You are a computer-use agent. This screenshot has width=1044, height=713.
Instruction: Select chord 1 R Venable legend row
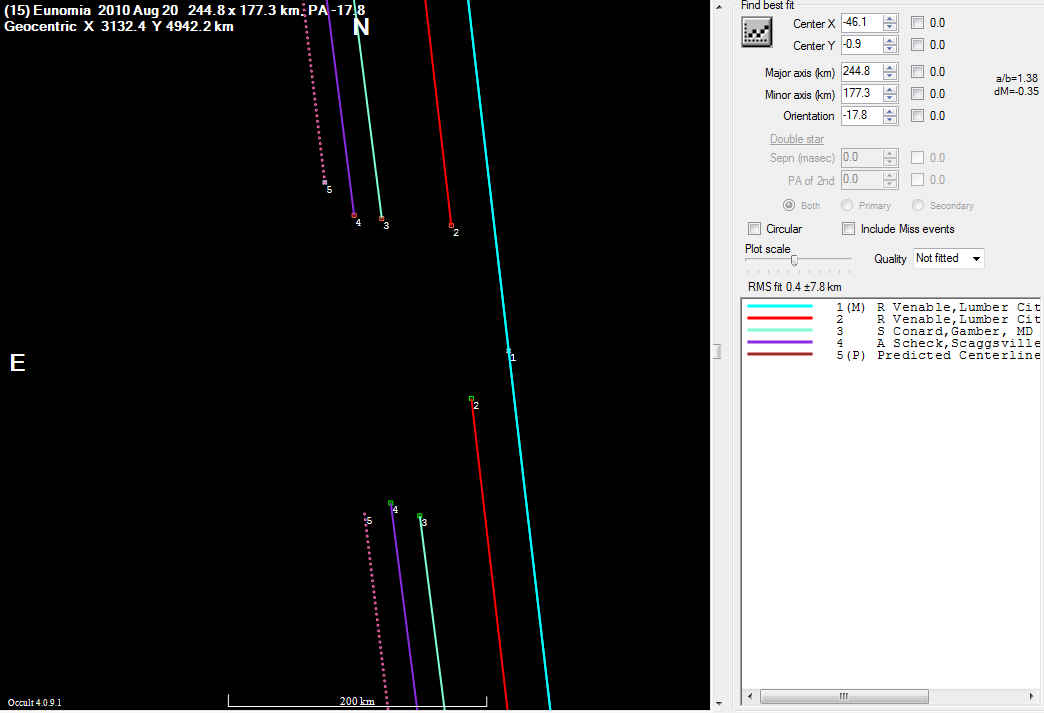coord(892,307)
